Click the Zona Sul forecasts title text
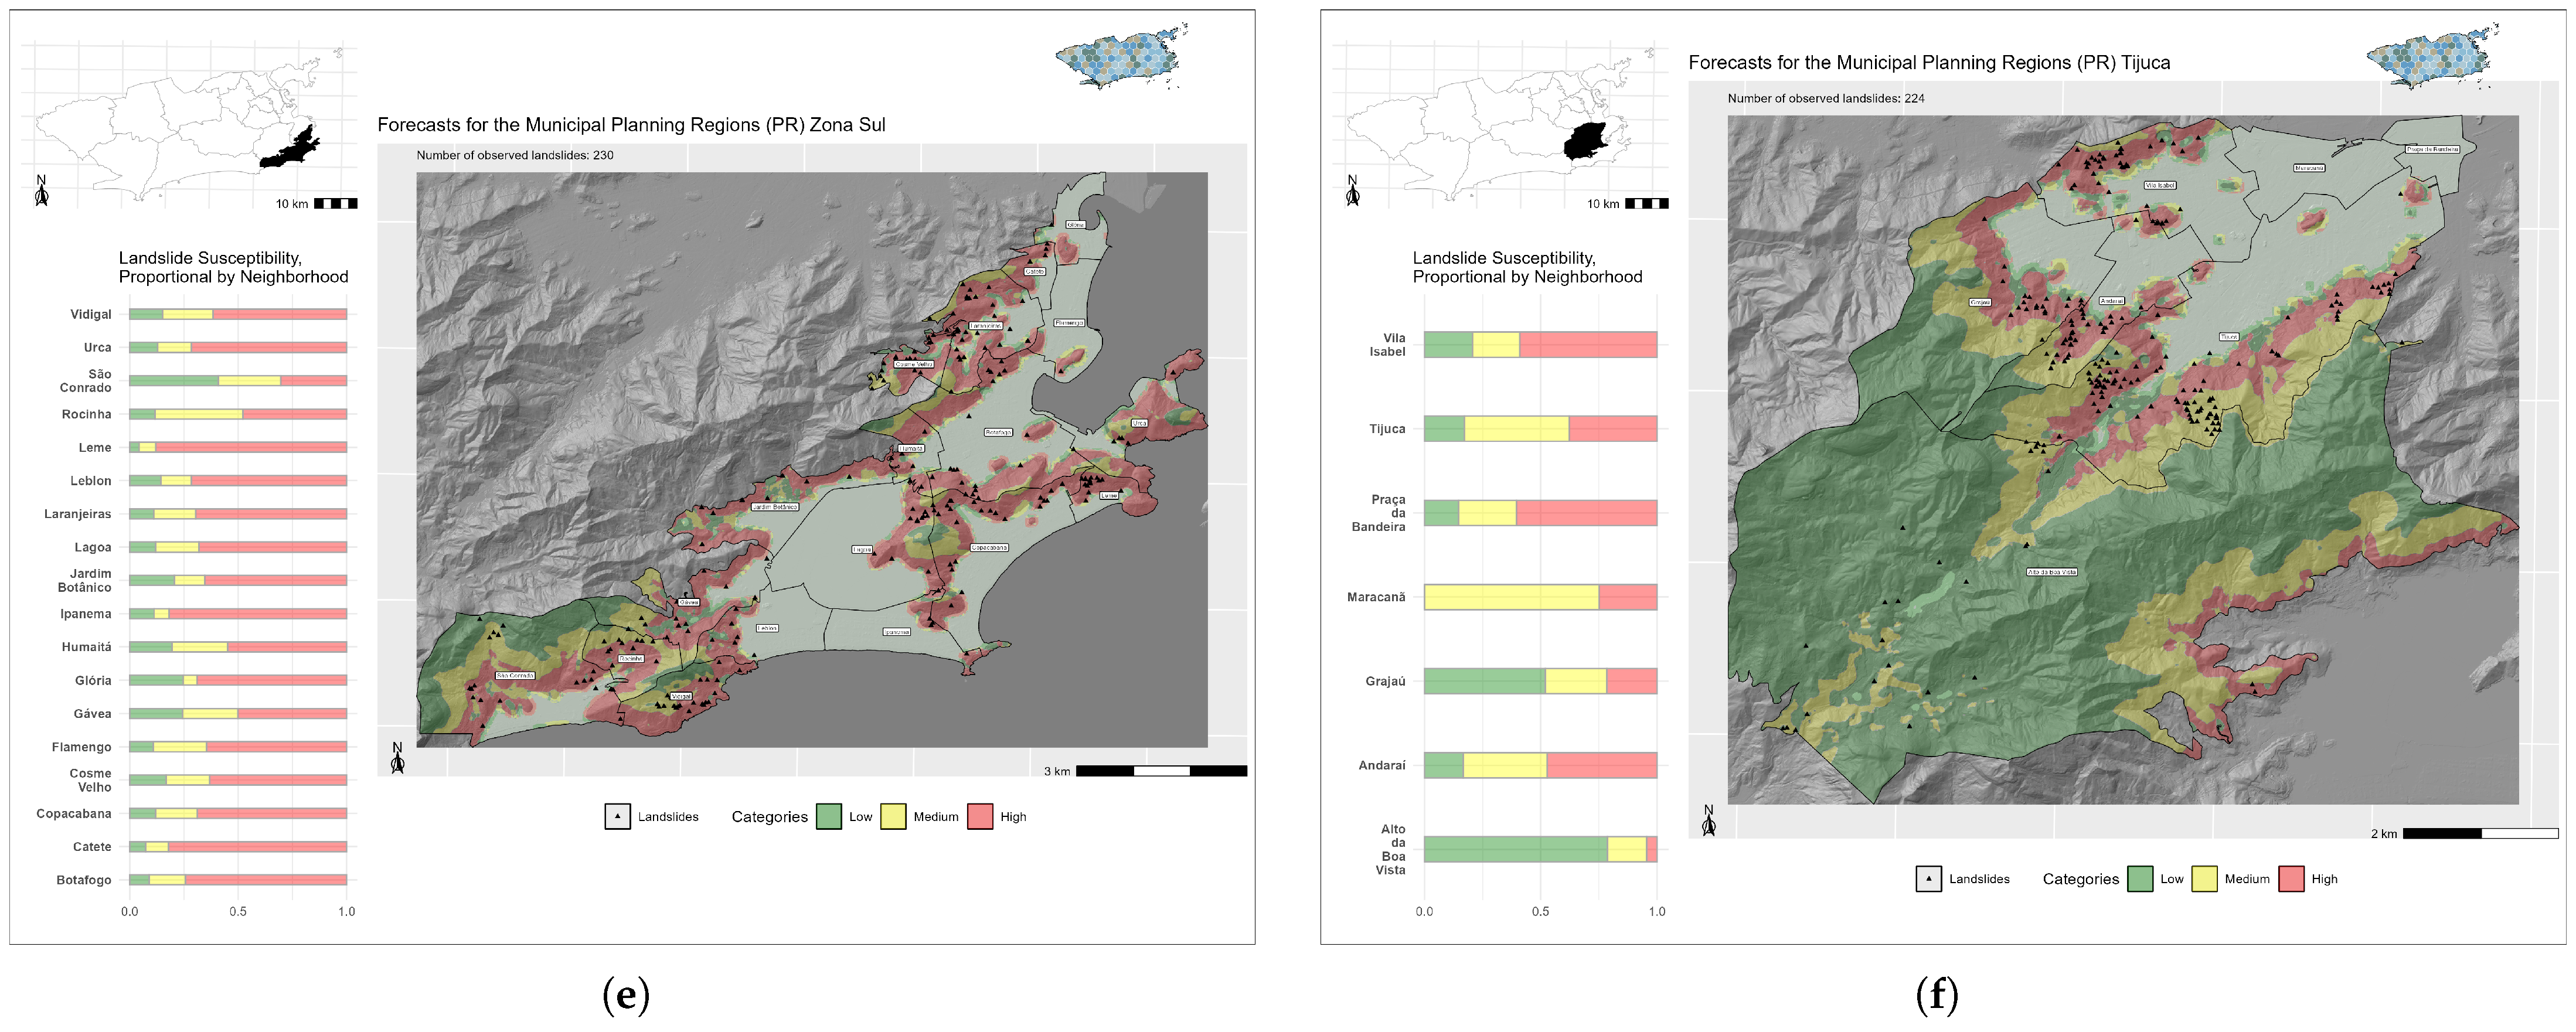Image resolution: width=2576 pixels, height=1032 pixels. [631, 125]
